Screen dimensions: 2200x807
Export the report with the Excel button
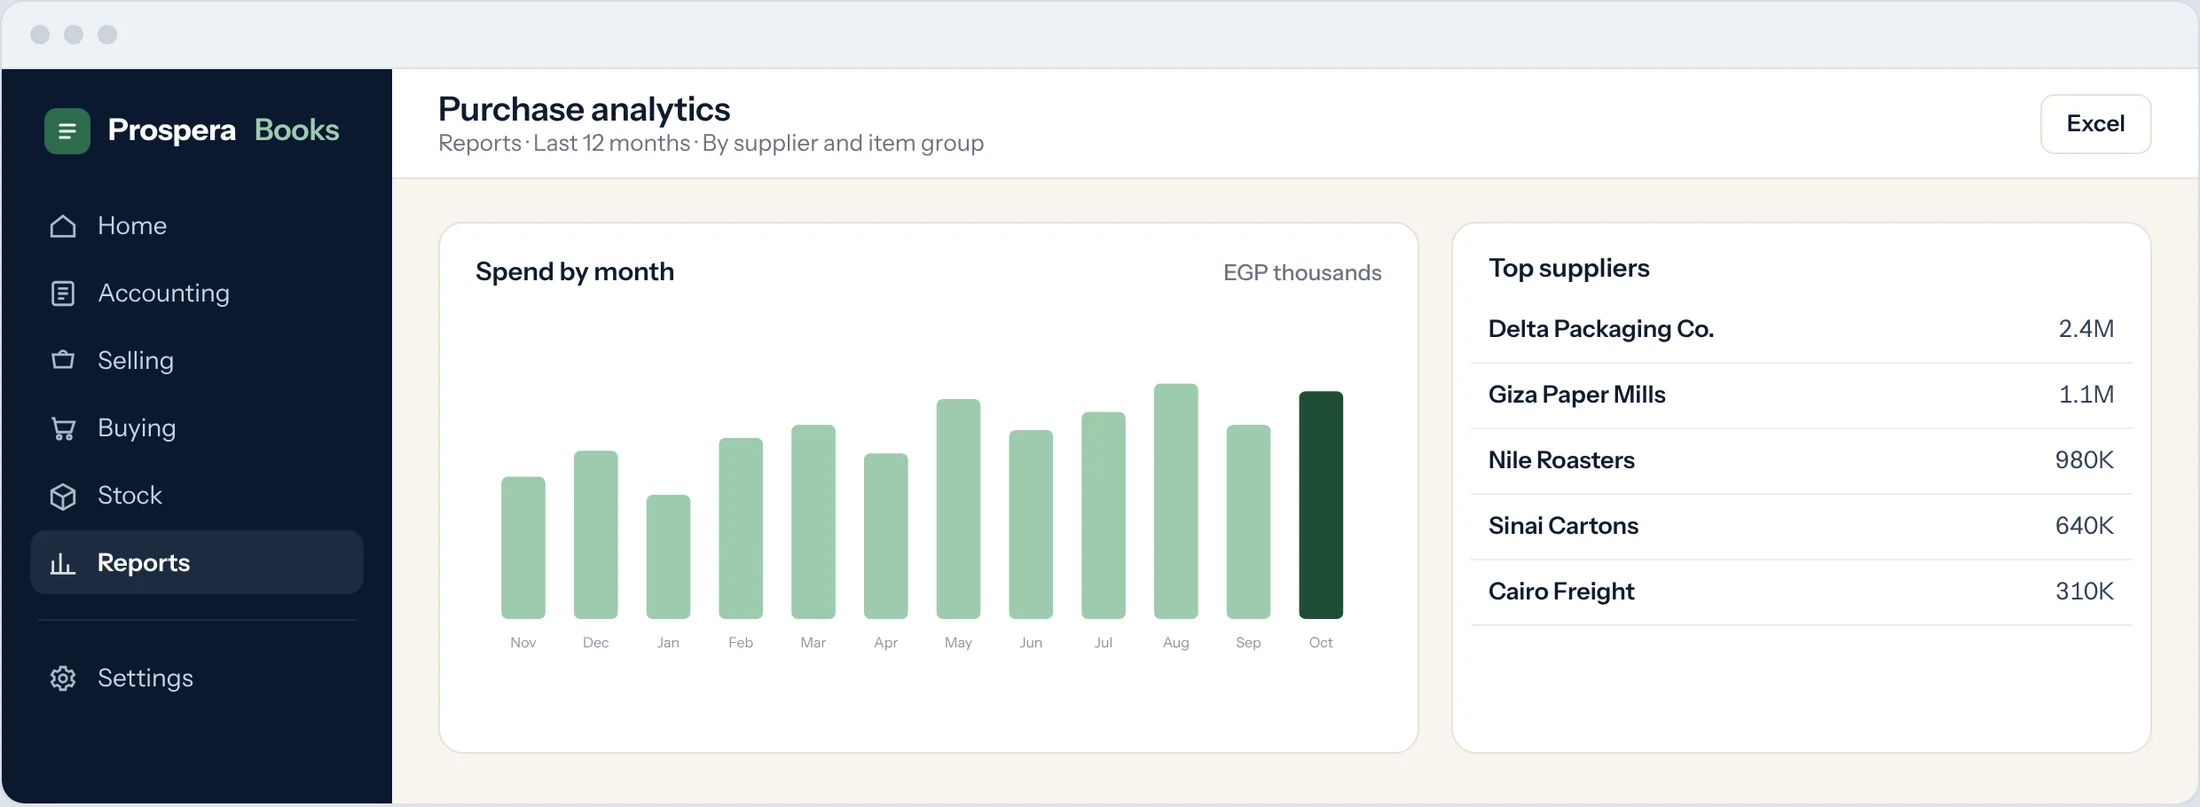[x=2095, y=124]
